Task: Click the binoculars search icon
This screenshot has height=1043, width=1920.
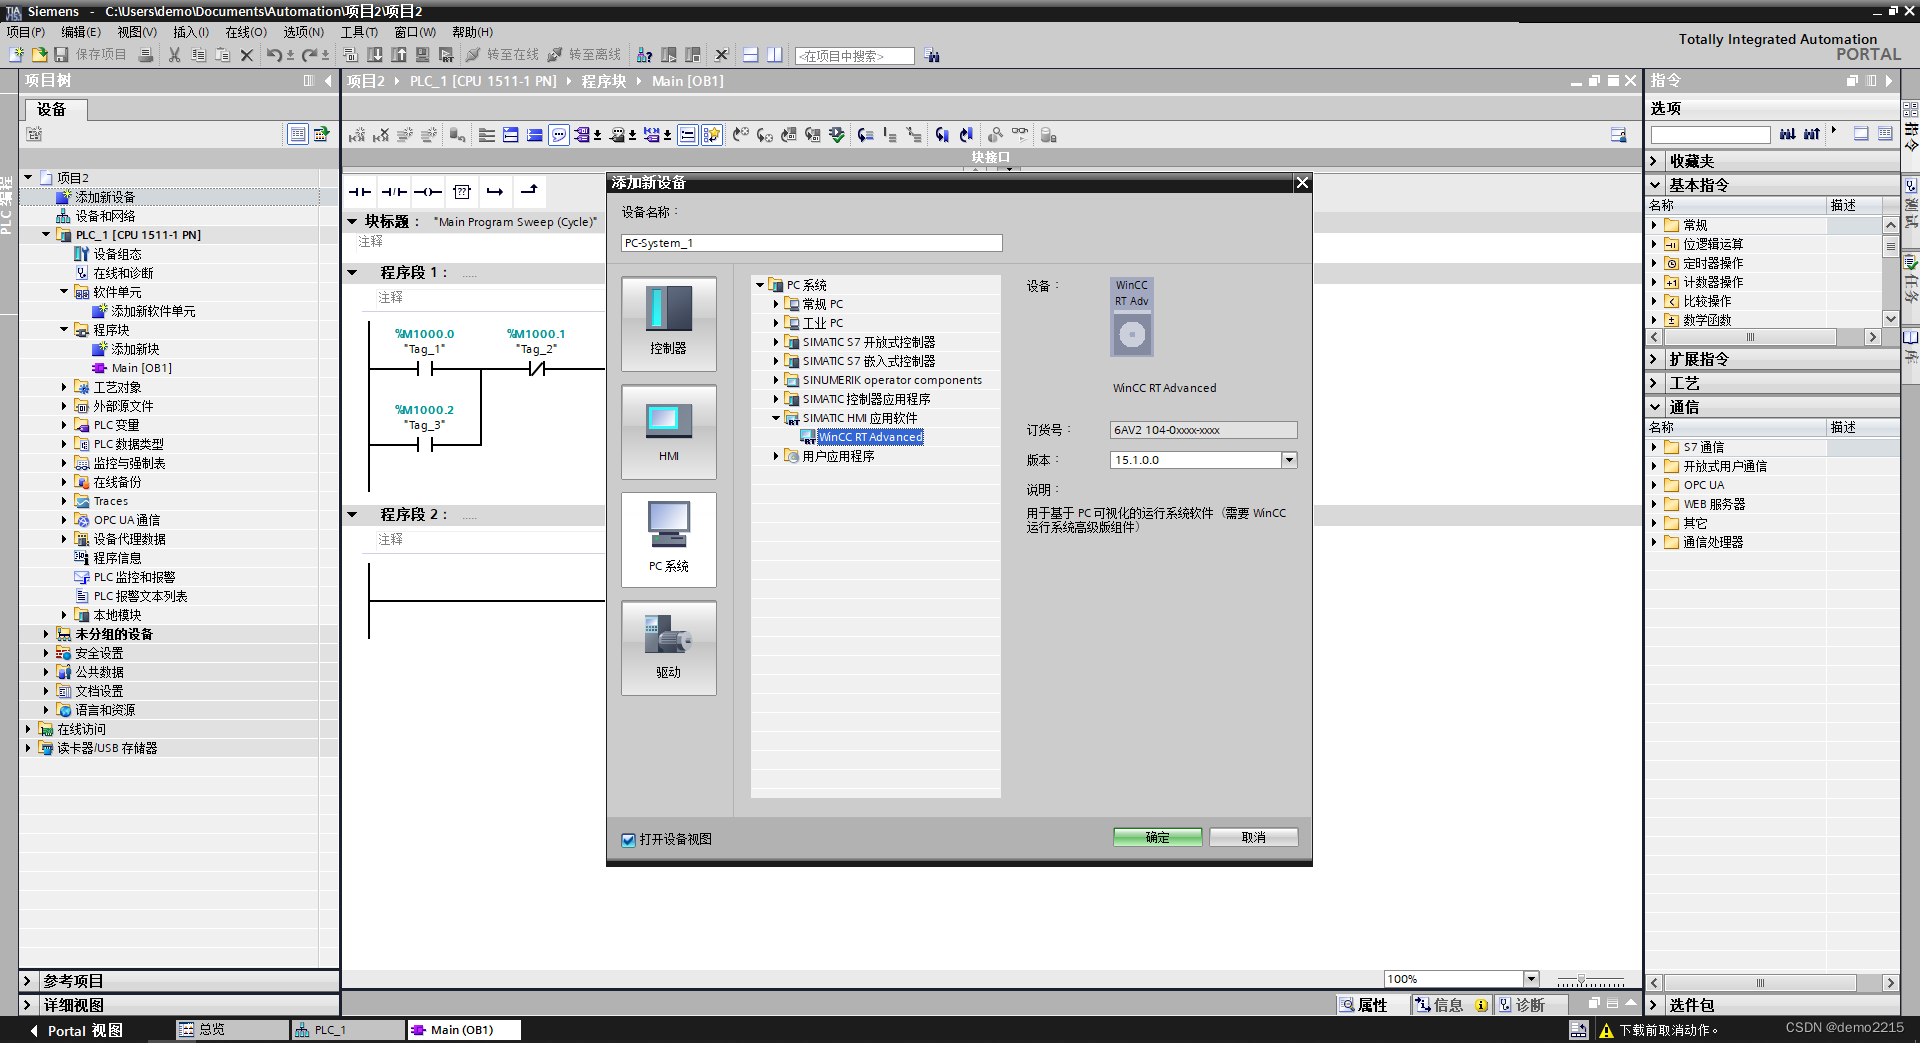Action: (932, 56)
